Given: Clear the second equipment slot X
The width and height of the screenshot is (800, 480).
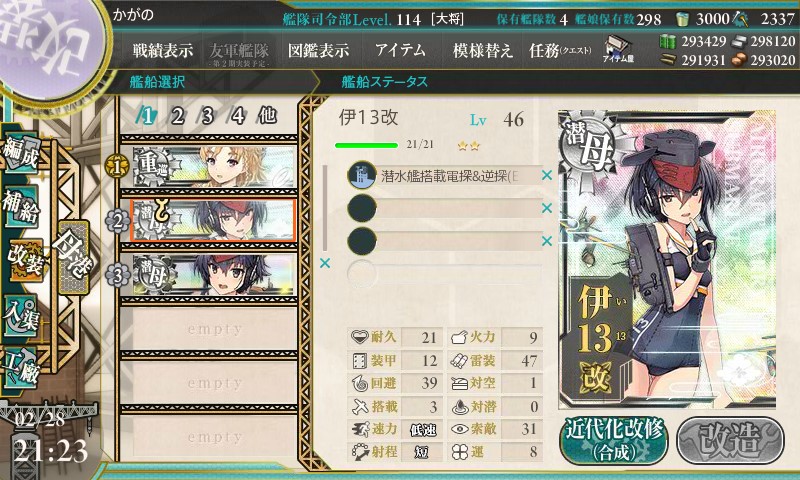Looking at the screenshot, I should (x=546, y=208).
